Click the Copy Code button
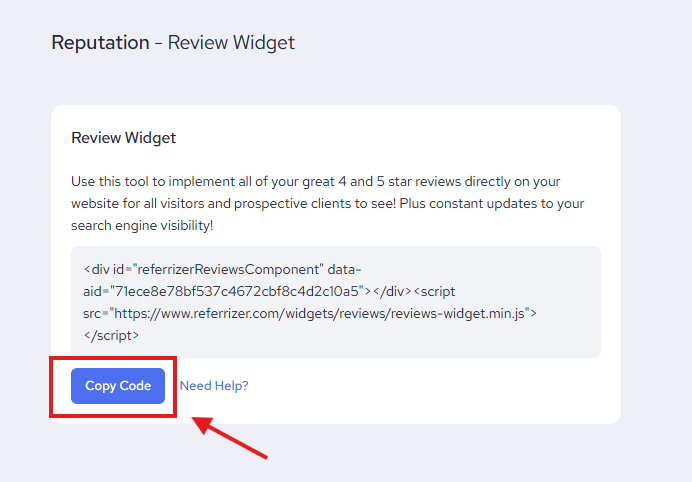The width and height of the screenshot is (692, 482). click(x=118, y=386)
